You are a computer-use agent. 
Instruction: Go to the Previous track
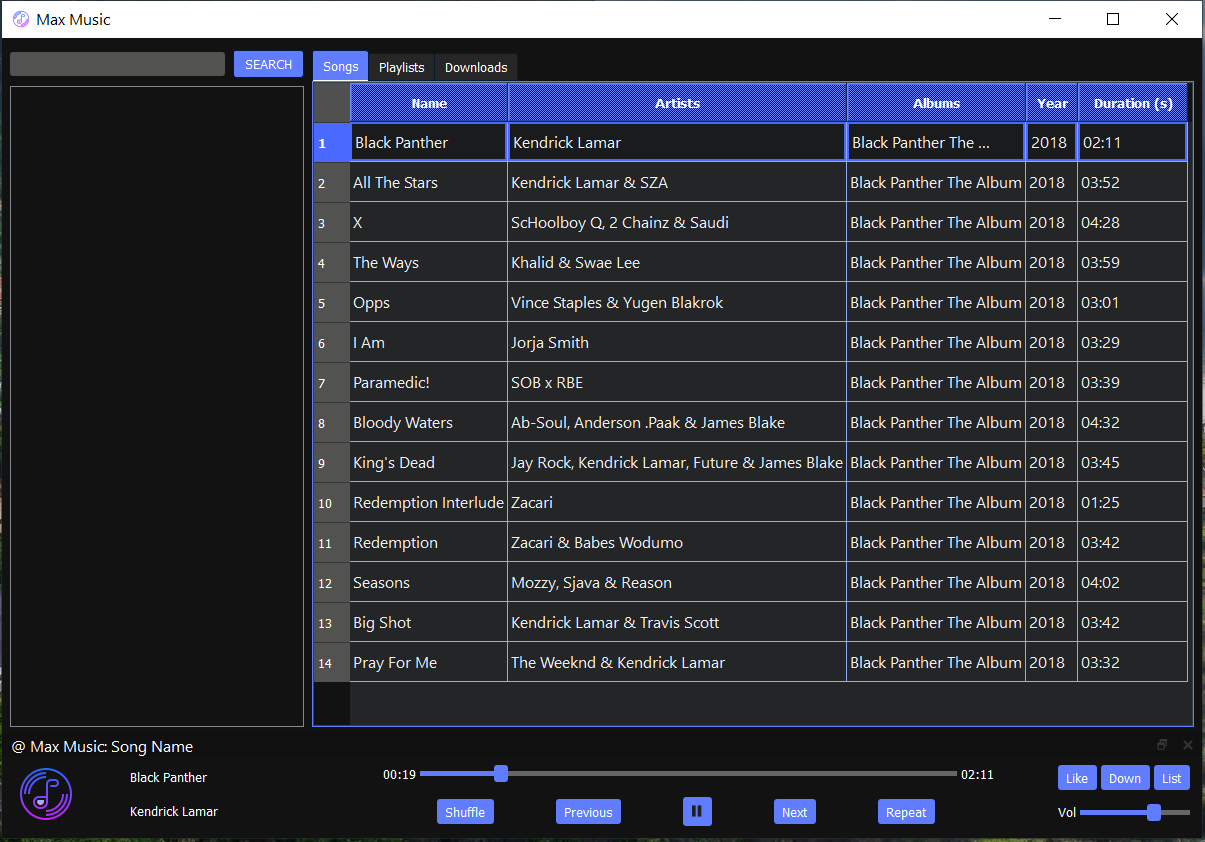[x=588, y=812]
